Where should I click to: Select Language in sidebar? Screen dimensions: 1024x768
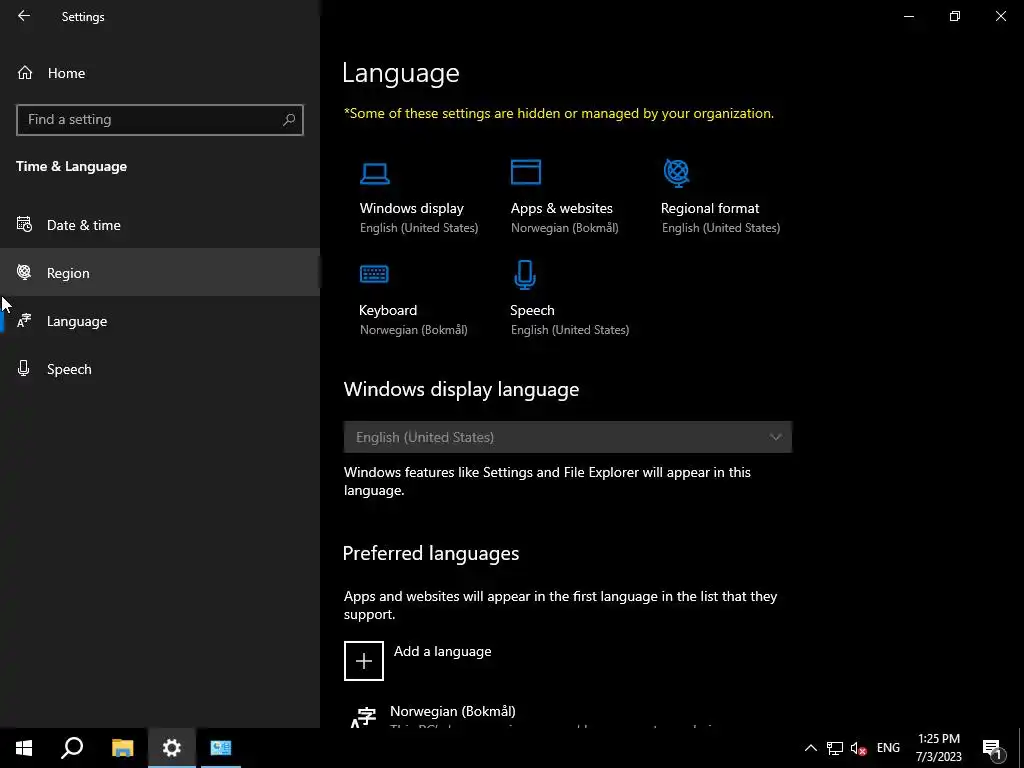pyautogui.click(x=160, y=321)
